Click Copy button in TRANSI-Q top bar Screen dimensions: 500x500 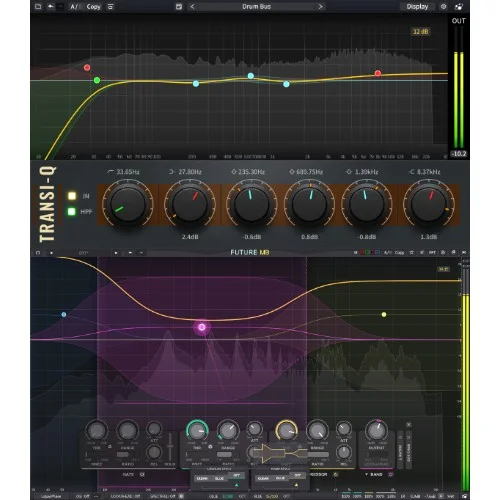point(93,6)
